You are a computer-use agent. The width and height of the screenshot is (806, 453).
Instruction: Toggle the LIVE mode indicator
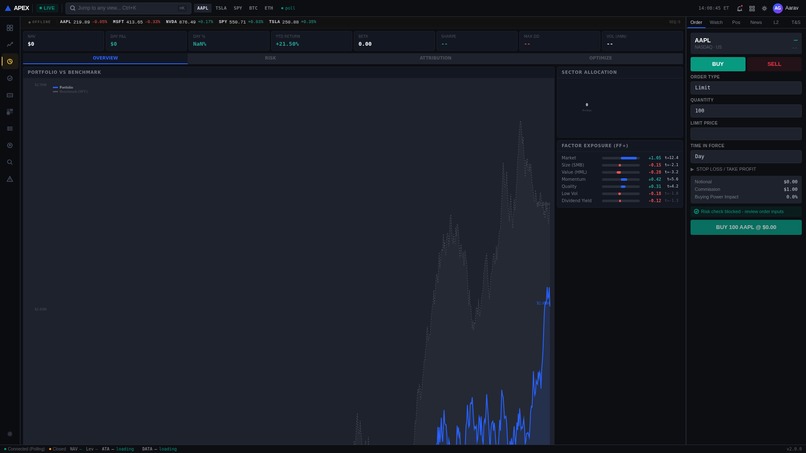point(47,8)
